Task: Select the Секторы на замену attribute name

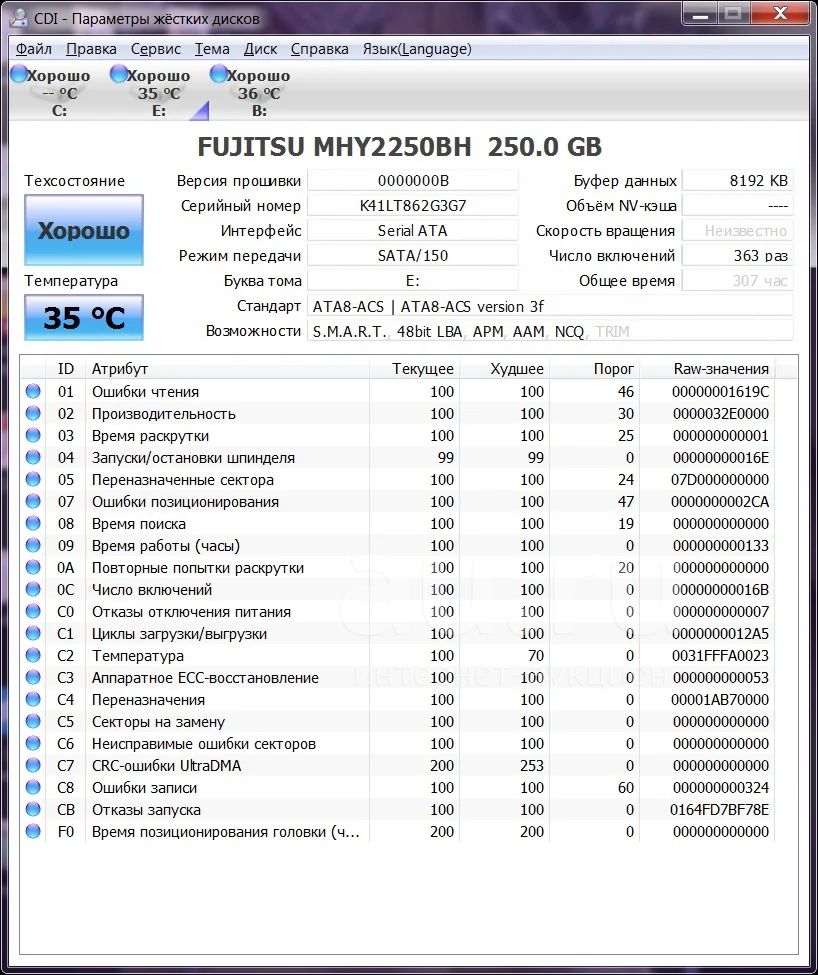Action: [158, 722]
